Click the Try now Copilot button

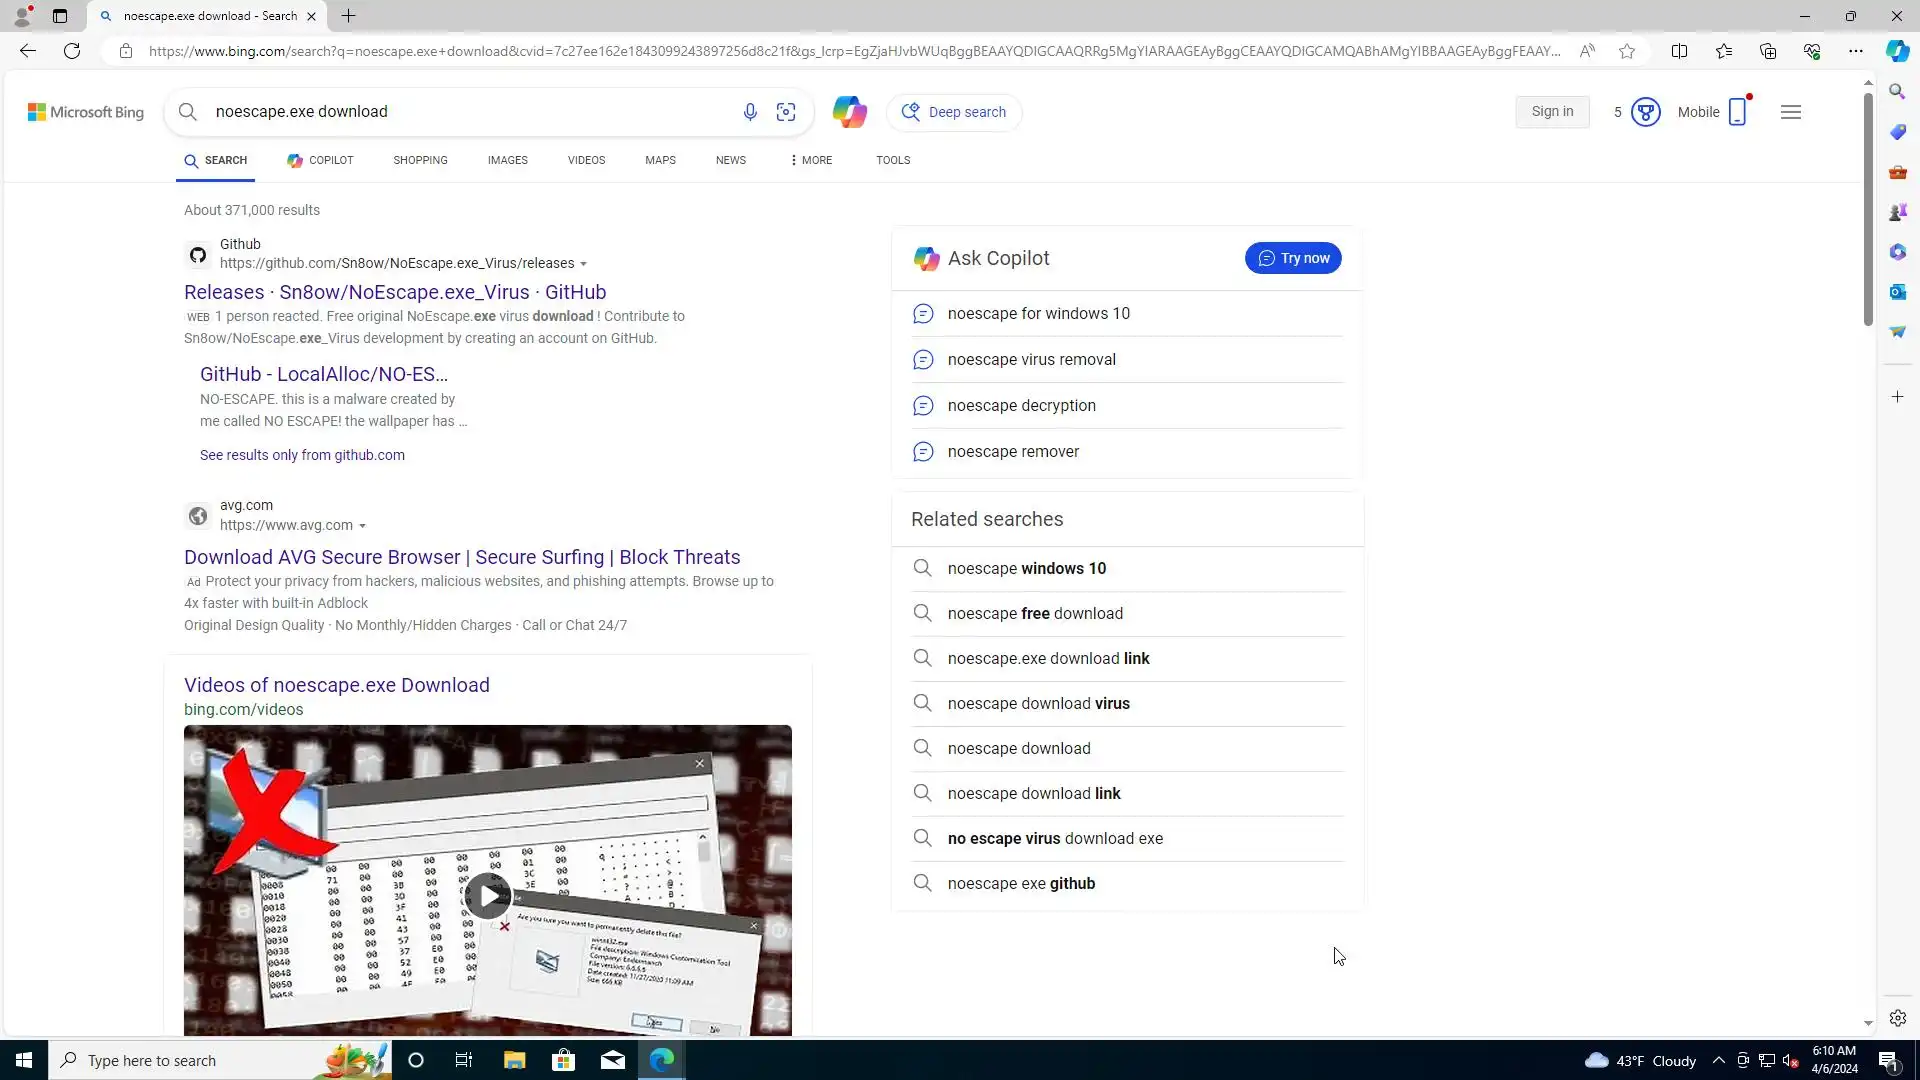1292,258
